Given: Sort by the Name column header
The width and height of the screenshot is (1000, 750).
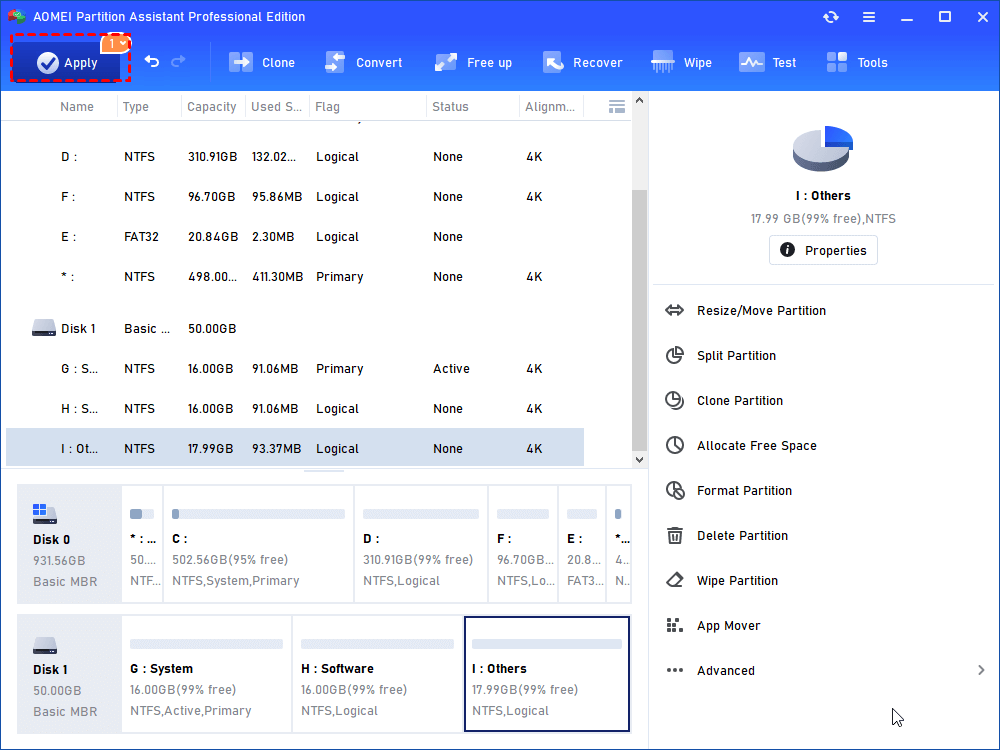Looking at the screenshot, I should click(77, 107).
